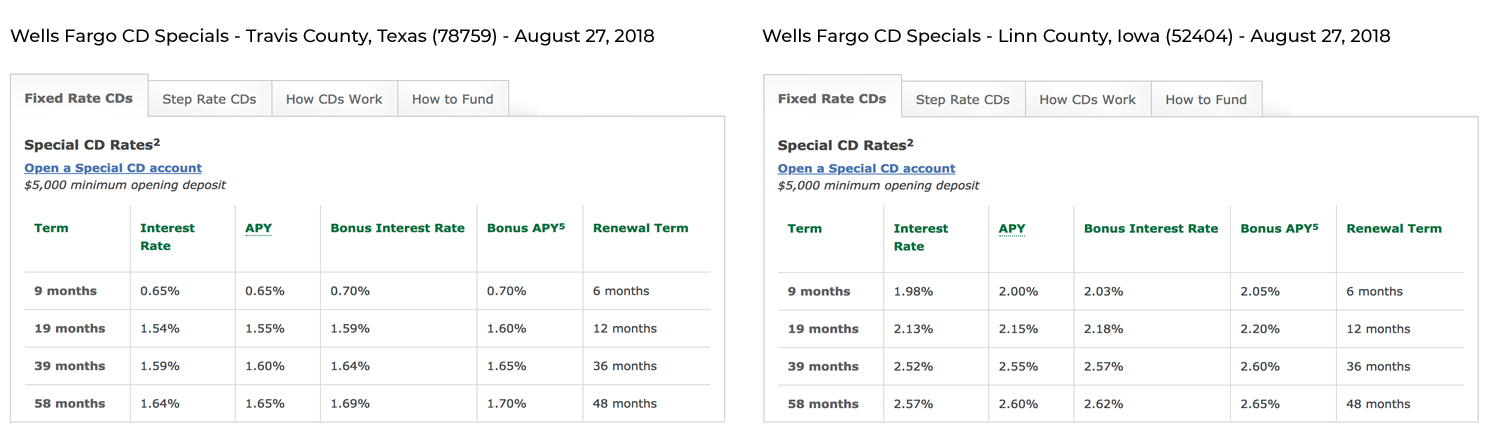Select How to Fund tab in Texas panel
This screenshot has width=1486, height=437.
point(452,99)
